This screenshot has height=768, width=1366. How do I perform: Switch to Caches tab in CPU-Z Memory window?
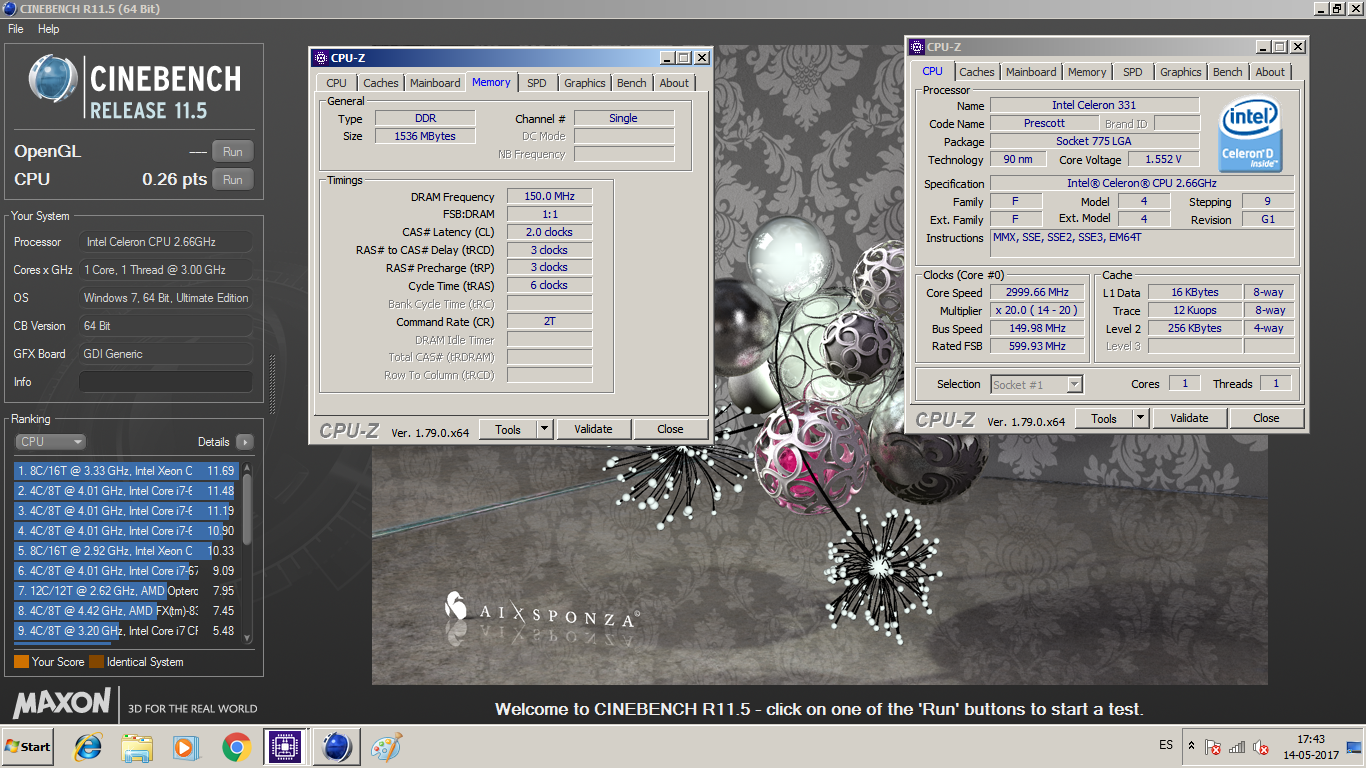380,83
